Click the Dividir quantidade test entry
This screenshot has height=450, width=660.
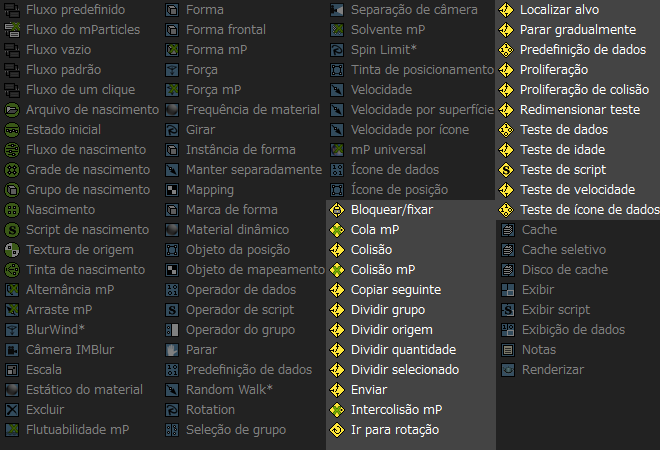point(403,350)
